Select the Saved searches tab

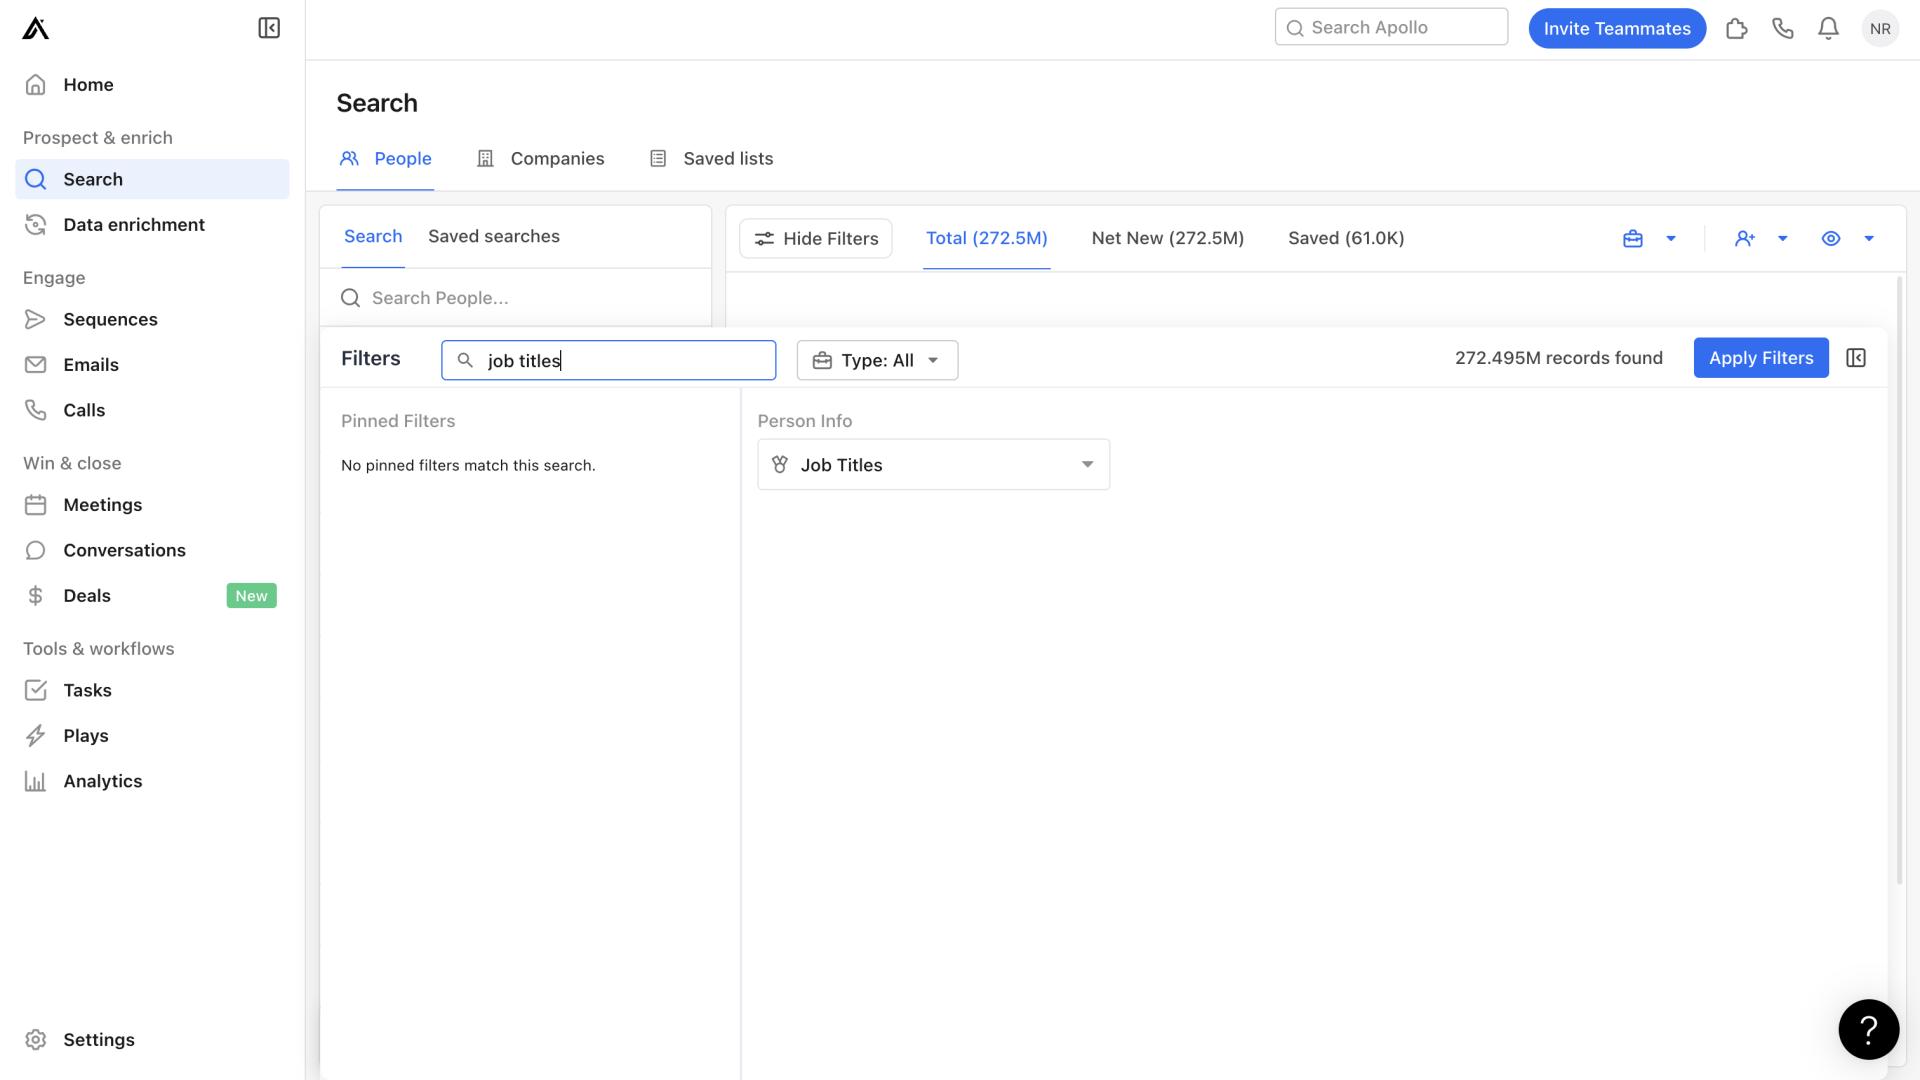pos(495,236)
